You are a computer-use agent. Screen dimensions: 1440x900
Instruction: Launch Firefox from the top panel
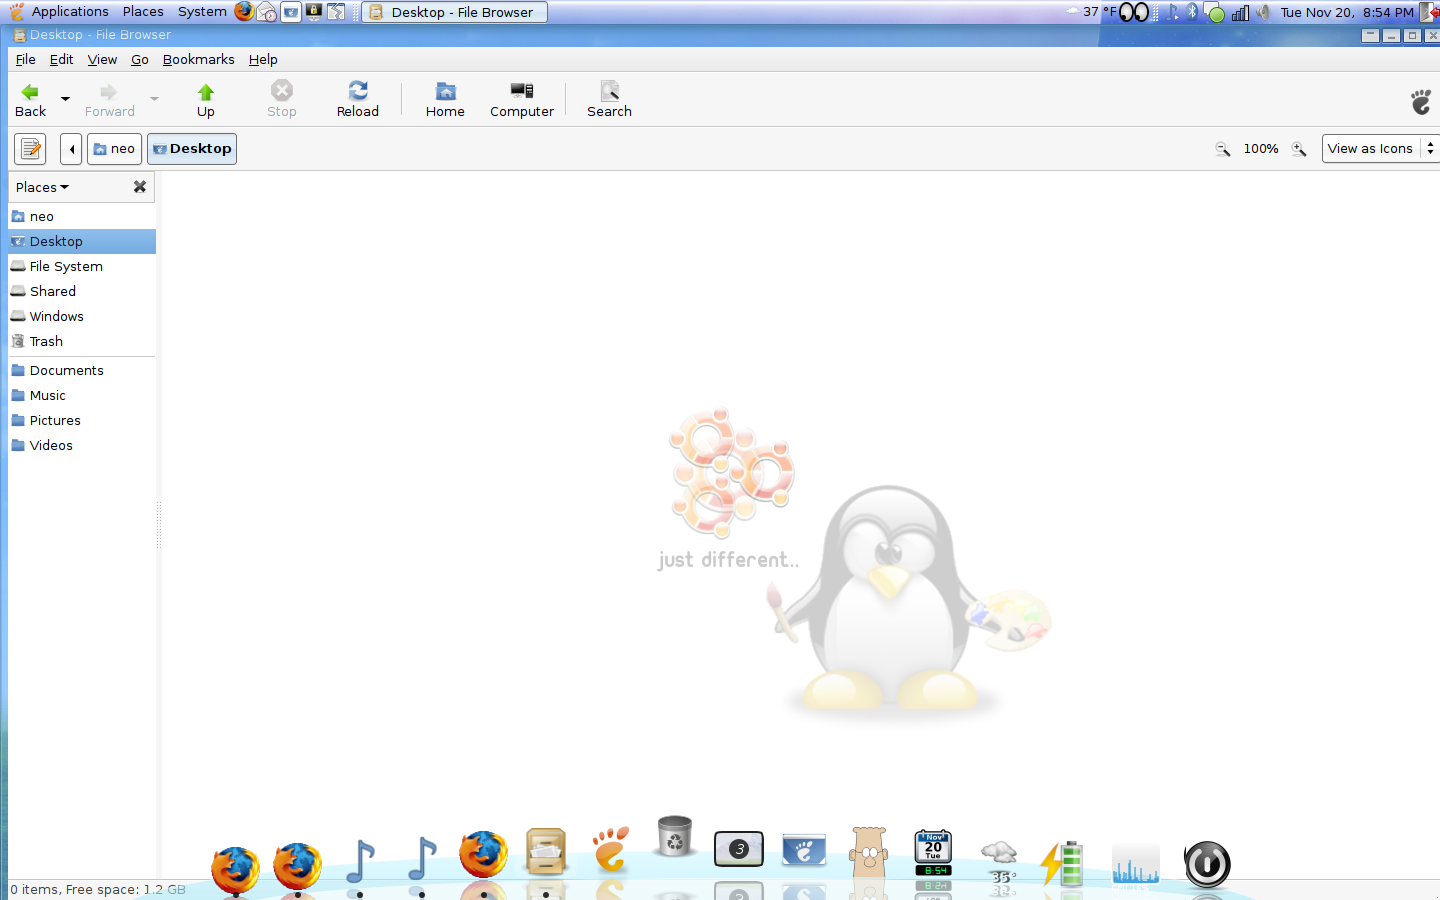(244, 12)
